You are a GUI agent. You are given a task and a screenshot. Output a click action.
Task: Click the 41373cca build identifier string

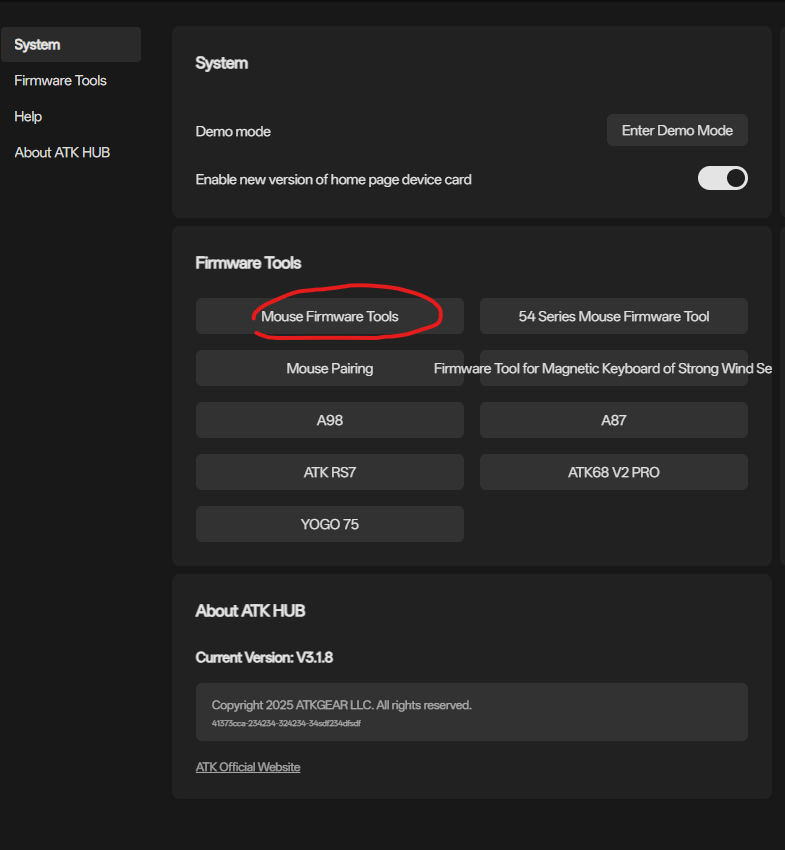click(x=286, y=723)
